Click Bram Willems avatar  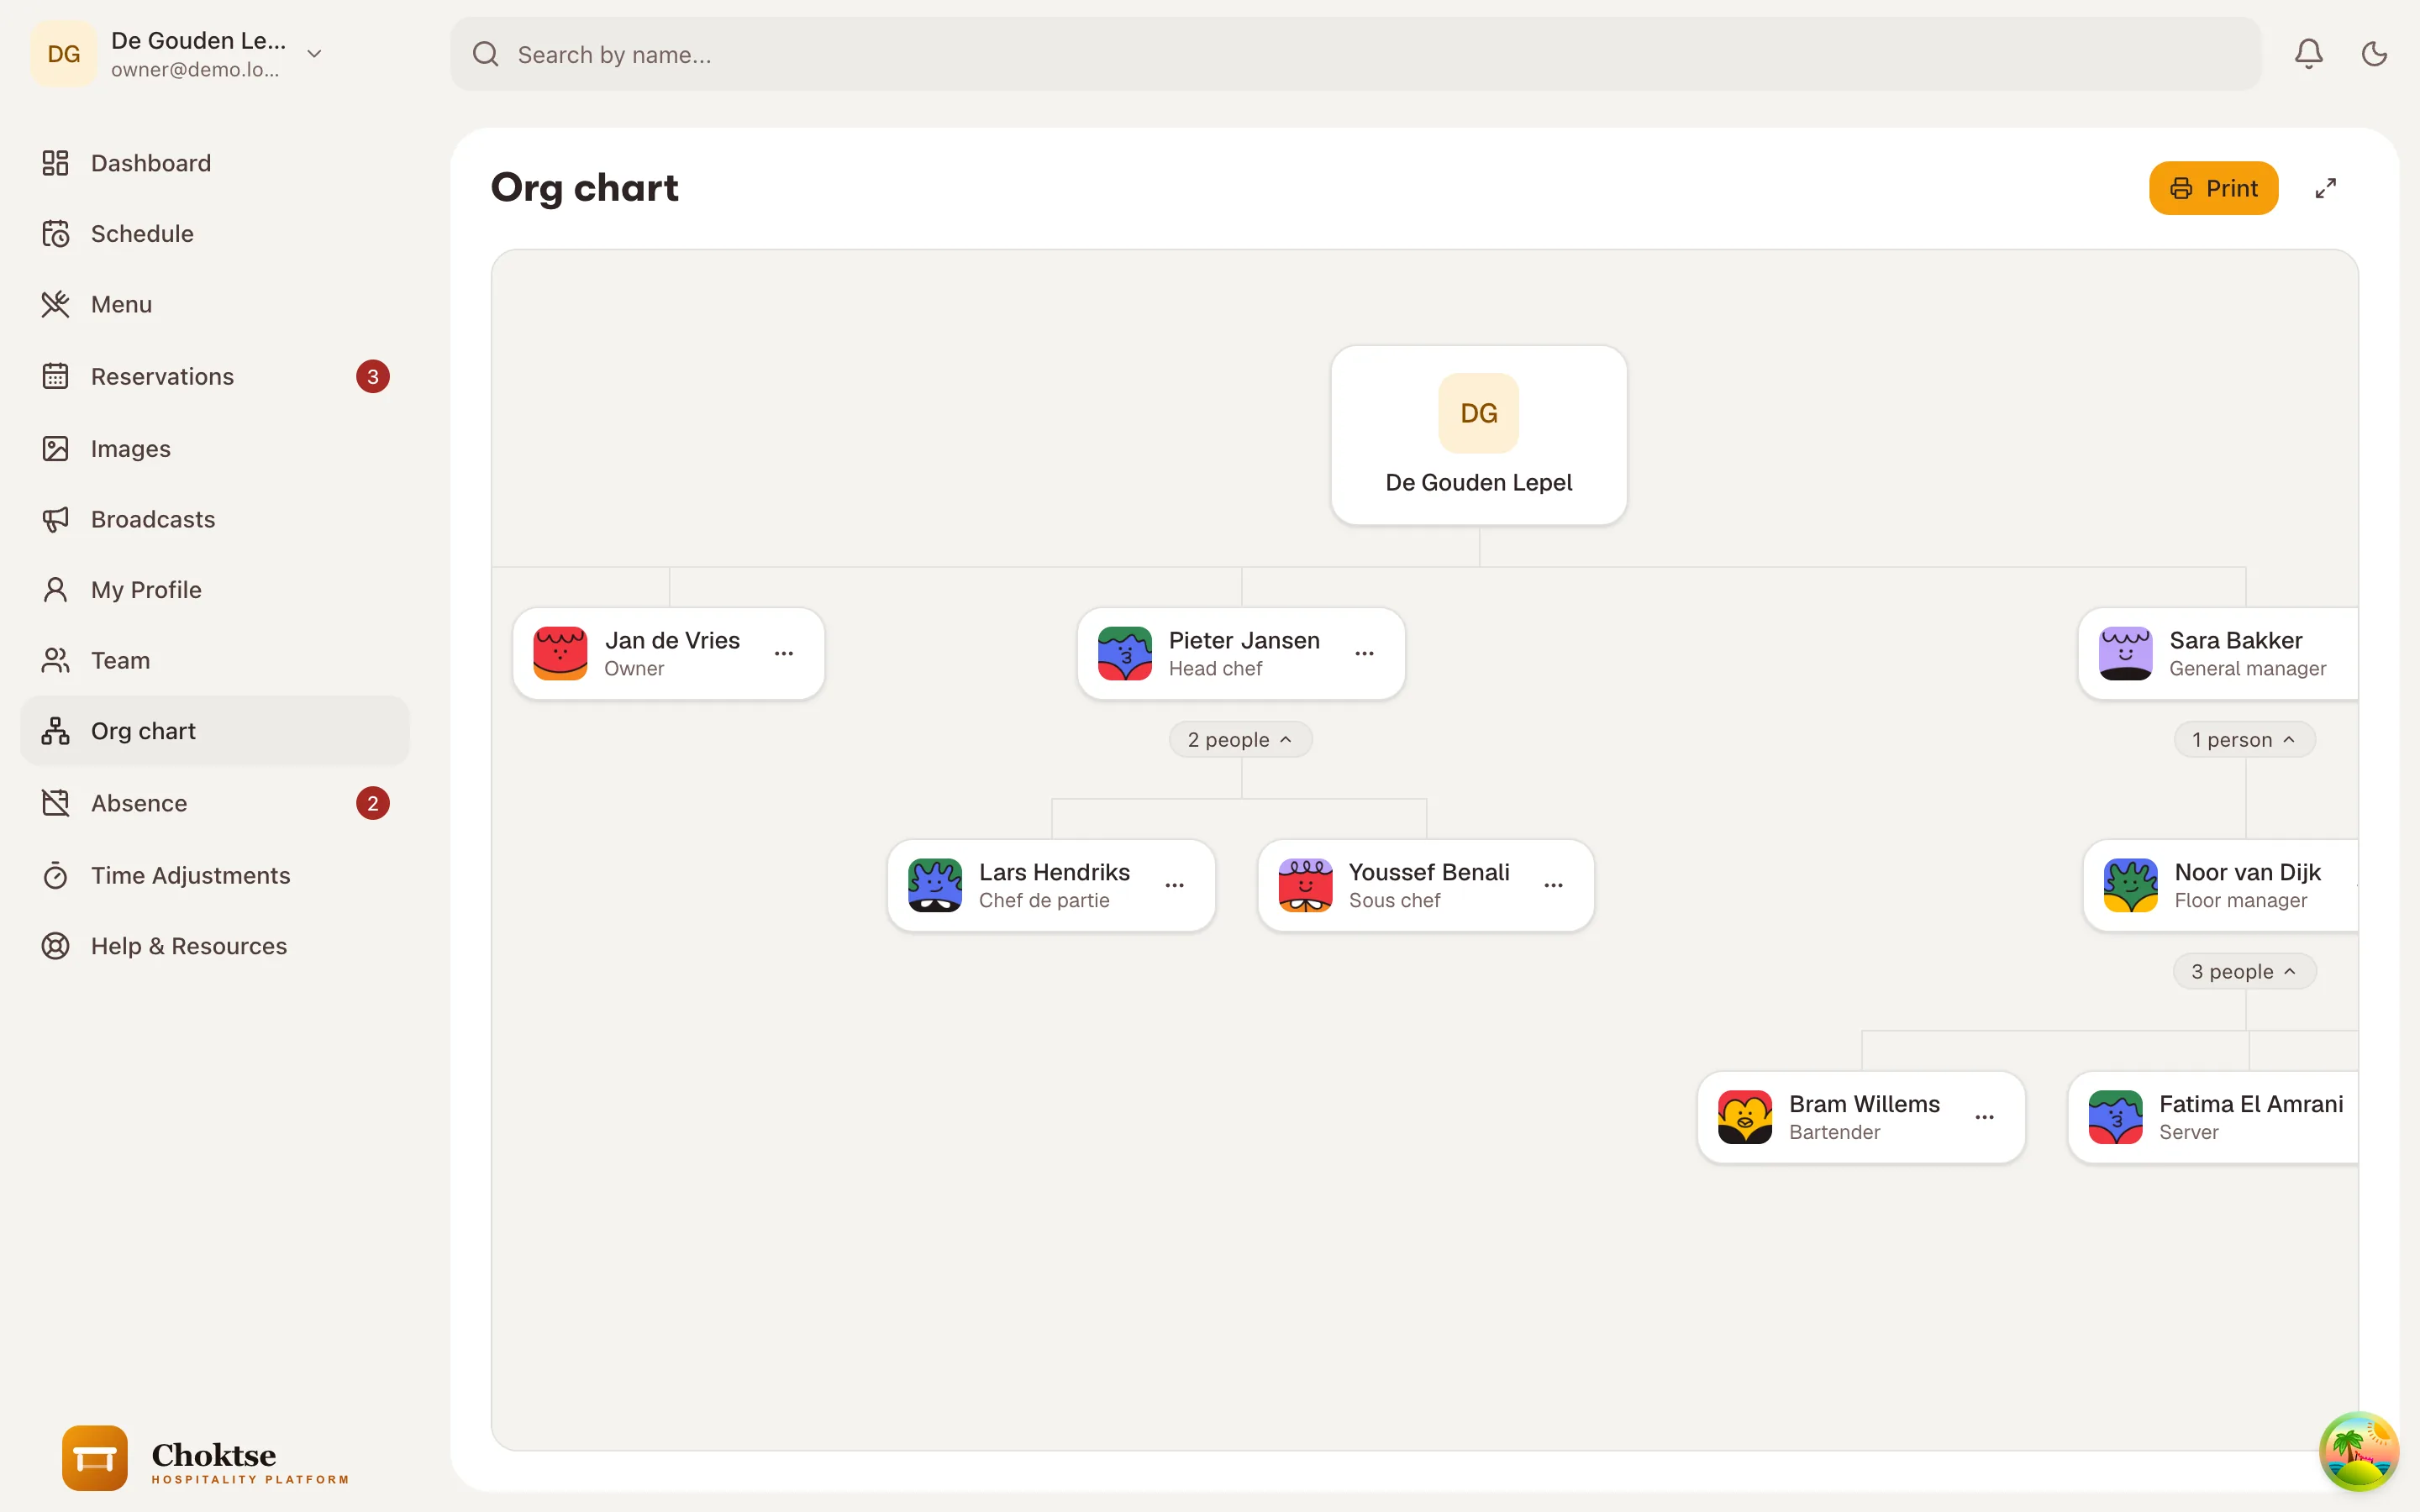[x=1744, y=1117]
